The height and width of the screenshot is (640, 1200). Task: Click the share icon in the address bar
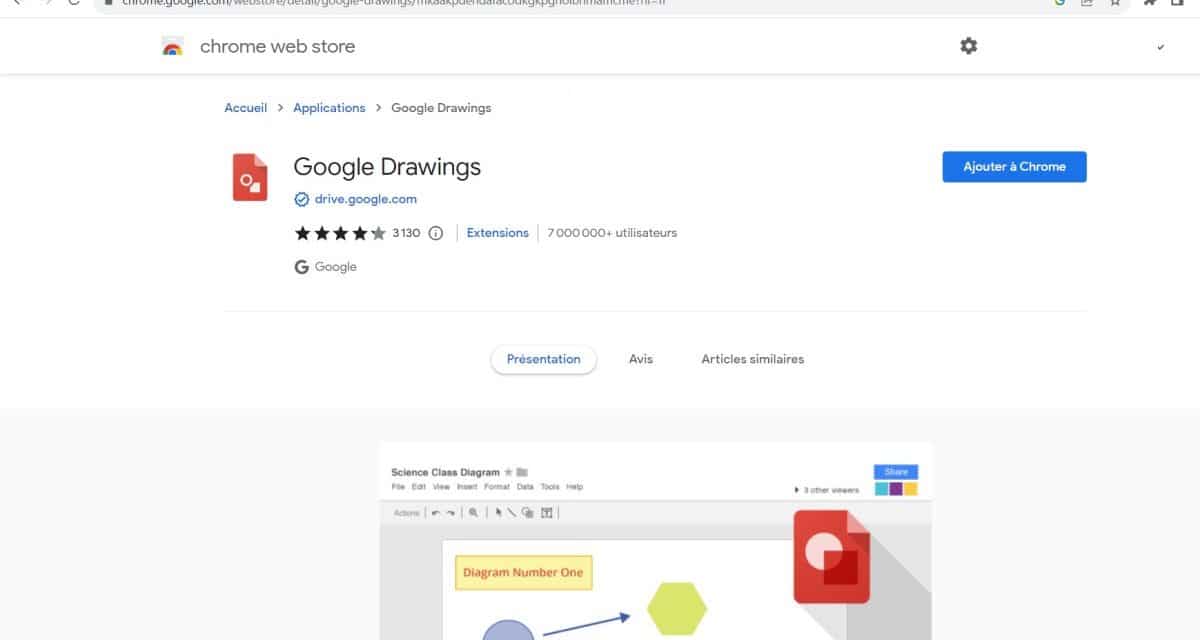pos(1087,3)
